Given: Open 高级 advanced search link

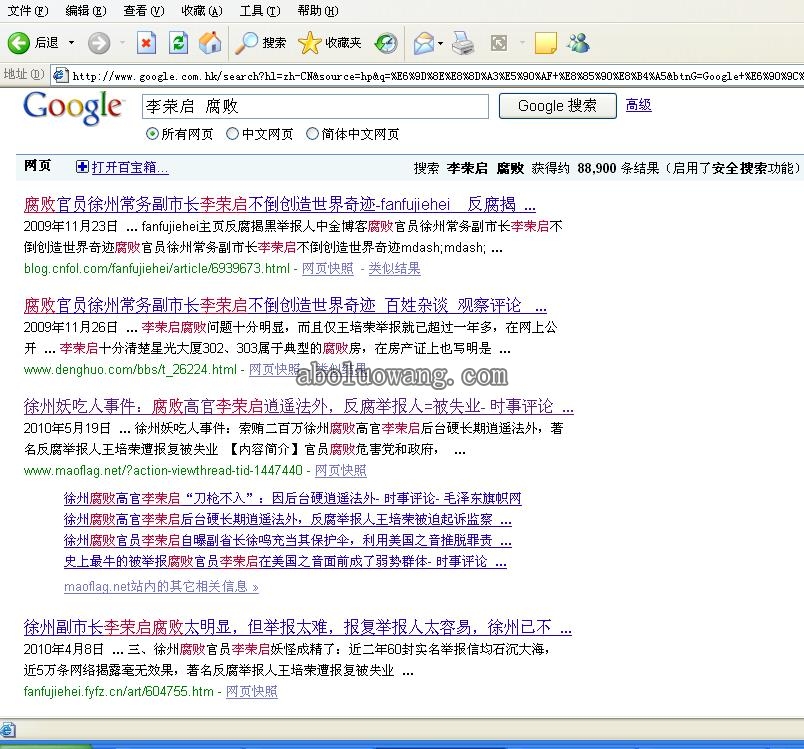Looking at the screenshot, I should point(638,105).
